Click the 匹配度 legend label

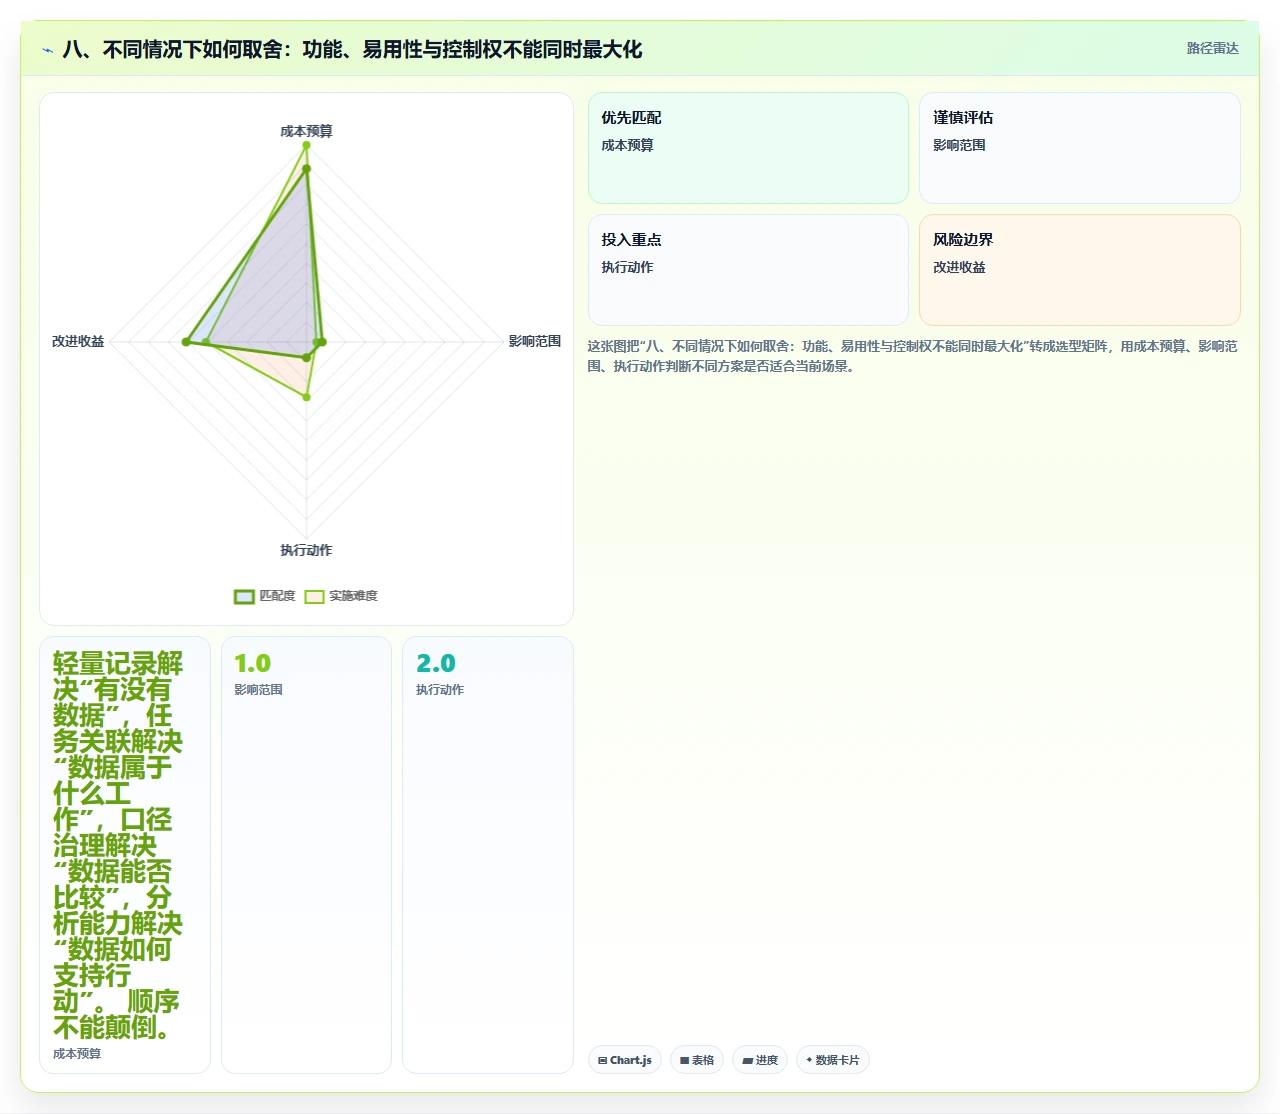(x=277, y=596)
